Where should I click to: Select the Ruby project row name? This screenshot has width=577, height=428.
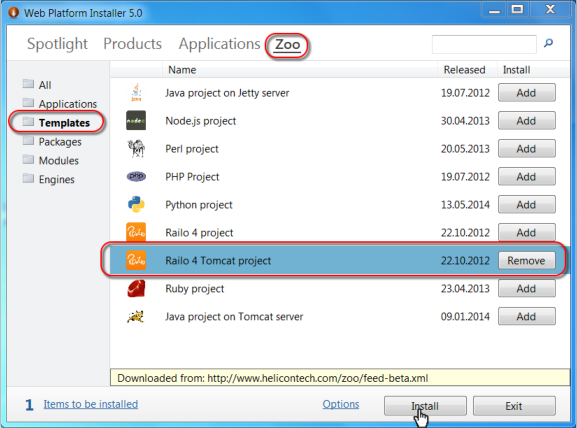pyautogui.click(x=195, y=289)
